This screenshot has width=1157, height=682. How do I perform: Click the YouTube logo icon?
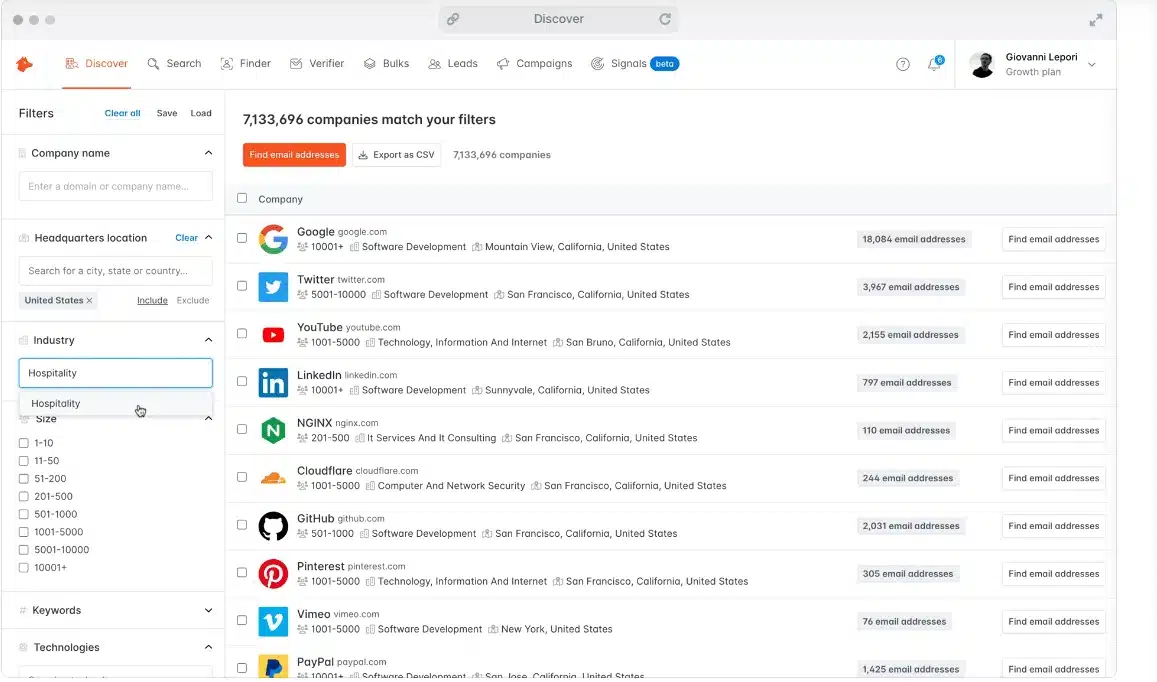coord(273,334)
